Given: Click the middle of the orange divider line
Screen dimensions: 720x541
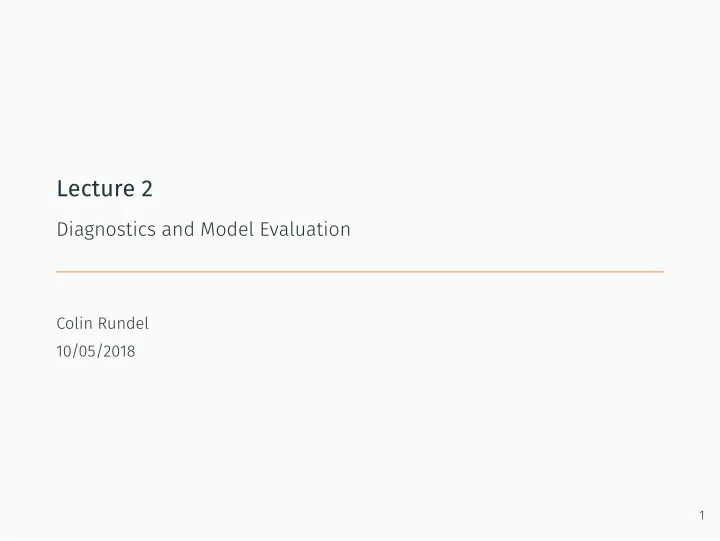Looking at the screenshot, I should pos(360,272).
